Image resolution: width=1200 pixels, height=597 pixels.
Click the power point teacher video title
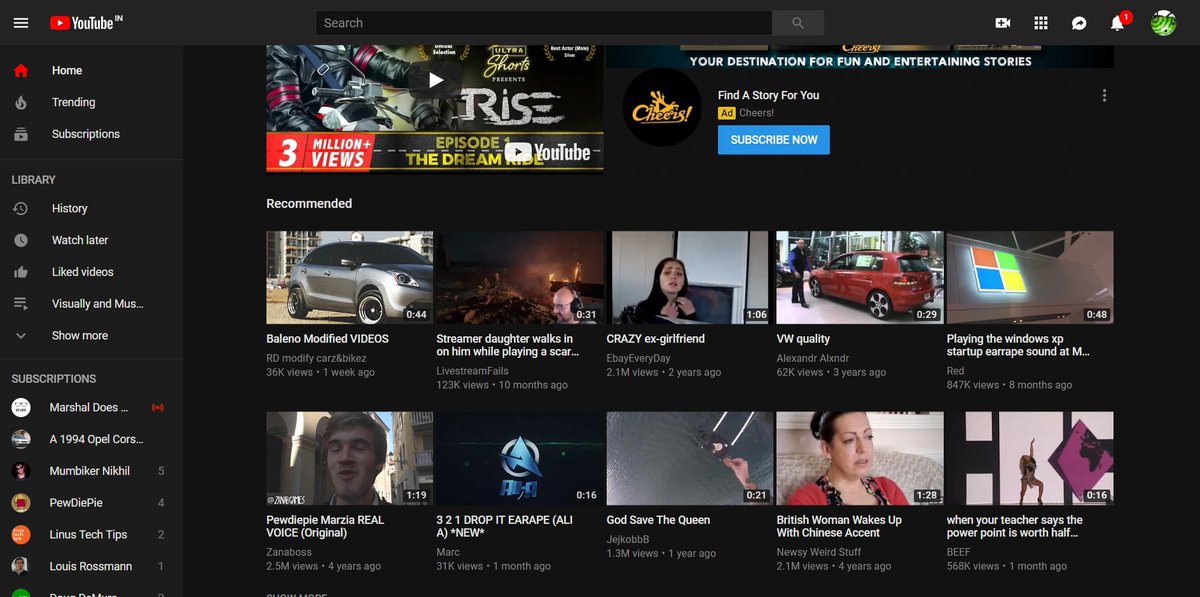[x=1015, y=526]
